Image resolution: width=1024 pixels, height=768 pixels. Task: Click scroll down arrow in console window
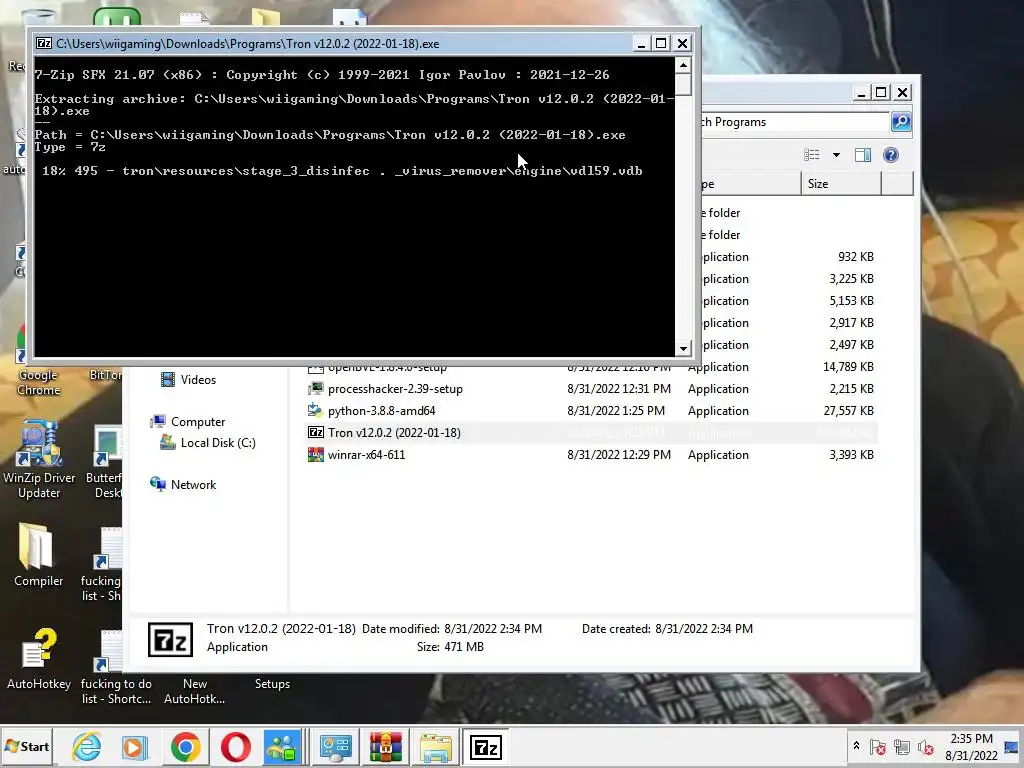pos(683,349)
